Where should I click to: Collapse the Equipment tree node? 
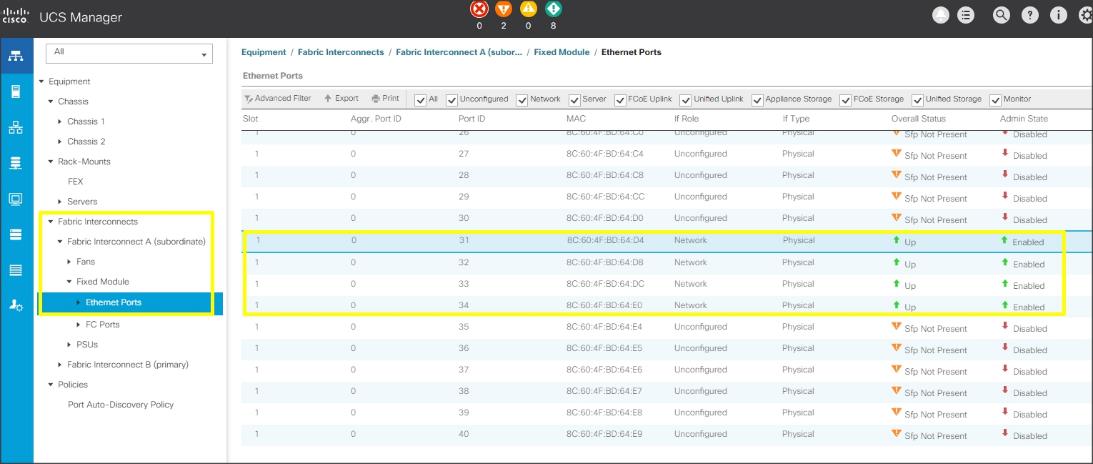pos(42,82)
